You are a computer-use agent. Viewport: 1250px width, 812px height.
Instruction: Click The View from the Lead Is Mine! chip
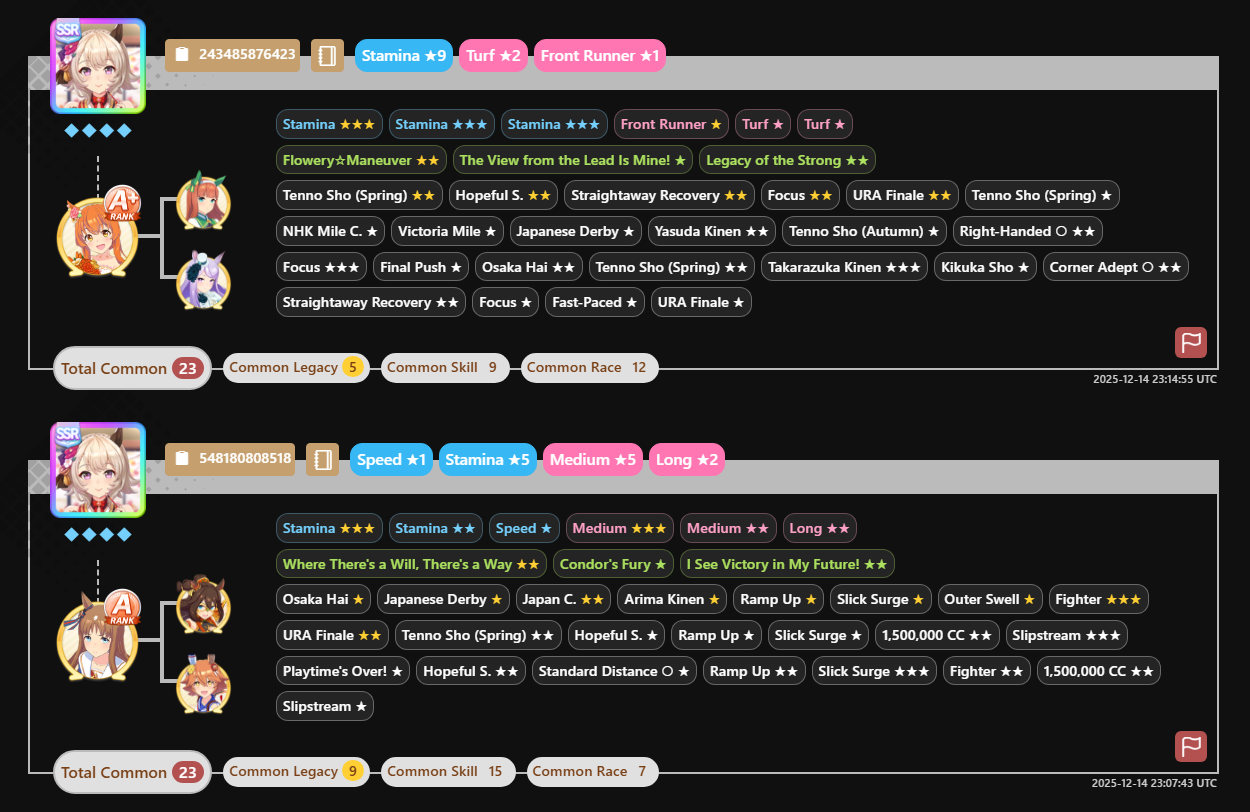[x=573, y=160]
